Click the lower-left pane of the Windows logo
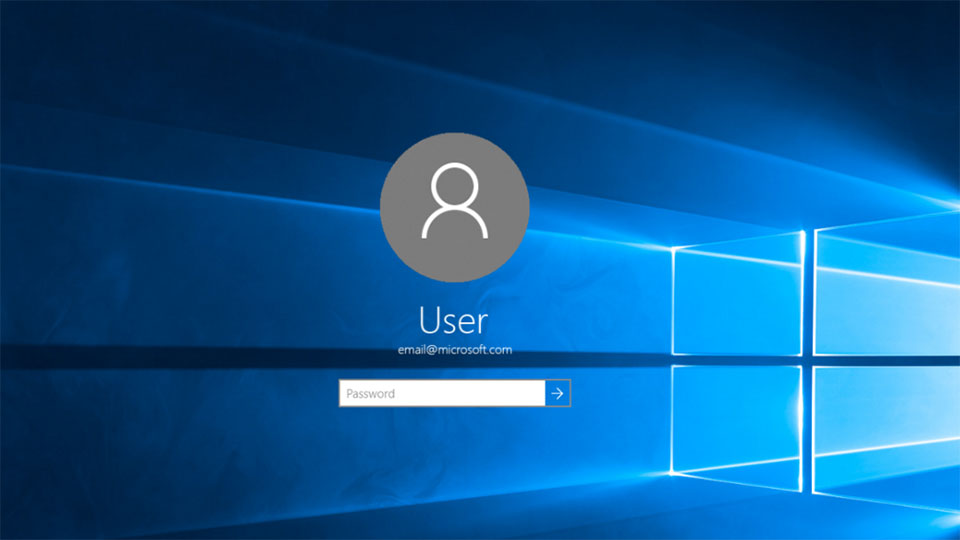The image size is (960, 540). 737,427
